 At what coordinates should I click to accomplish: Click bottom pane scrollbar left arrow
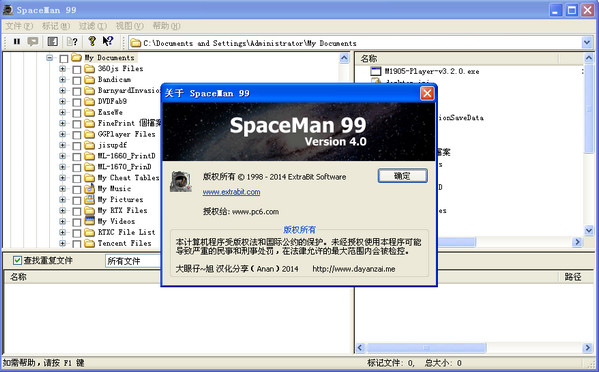pos(360,348)
